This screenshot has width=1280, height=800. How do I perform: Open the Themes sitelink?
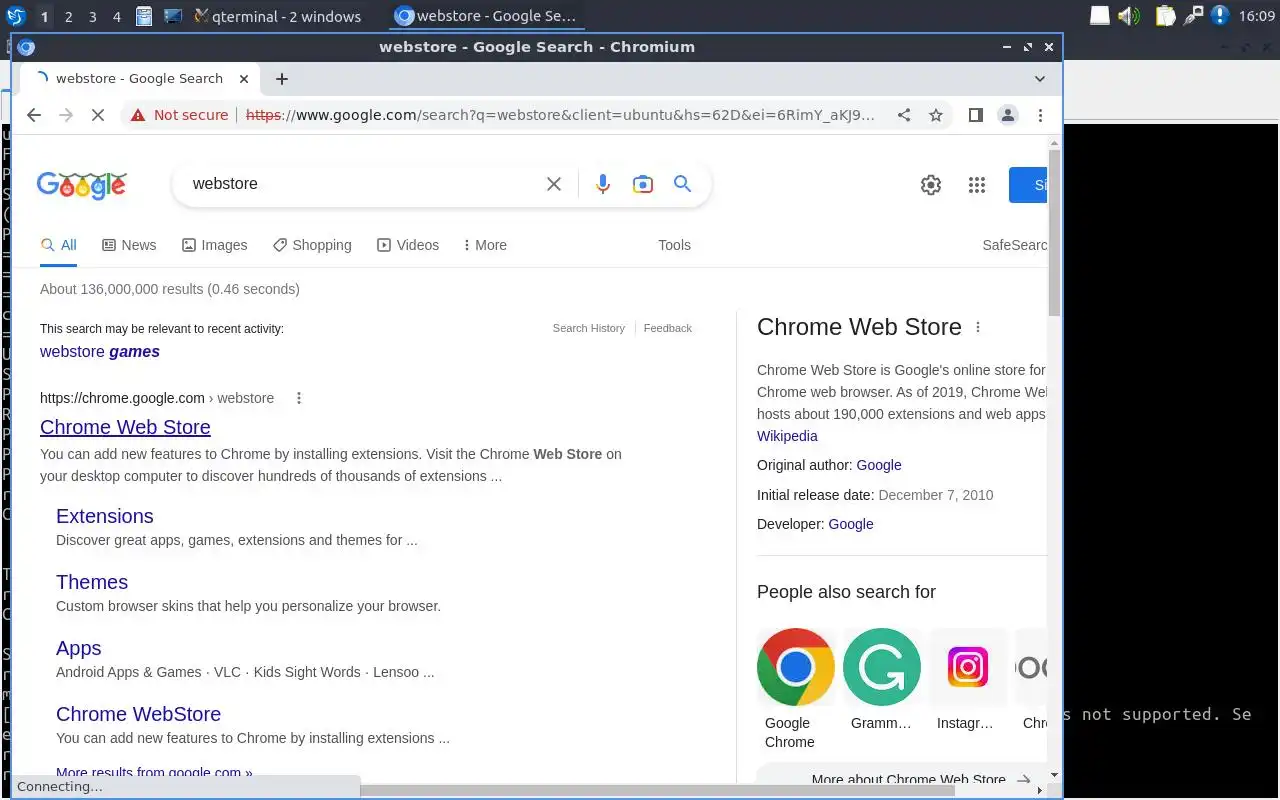[92, 582]
